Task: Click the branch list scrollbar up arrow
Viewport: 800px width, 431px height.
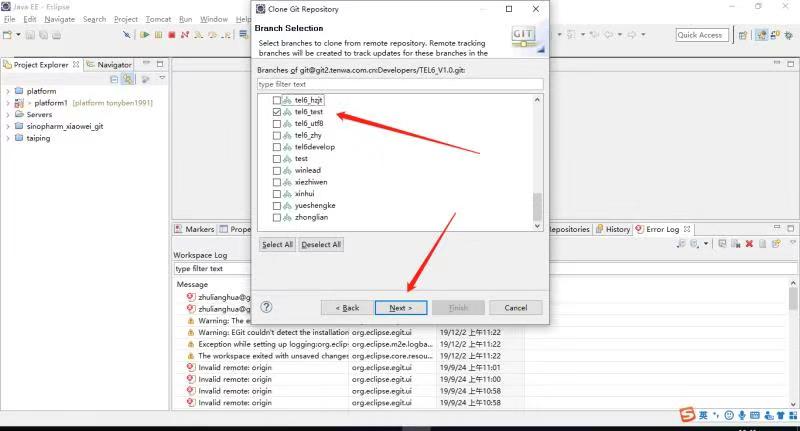Action: pyautogui.click(x=537, y=100)
